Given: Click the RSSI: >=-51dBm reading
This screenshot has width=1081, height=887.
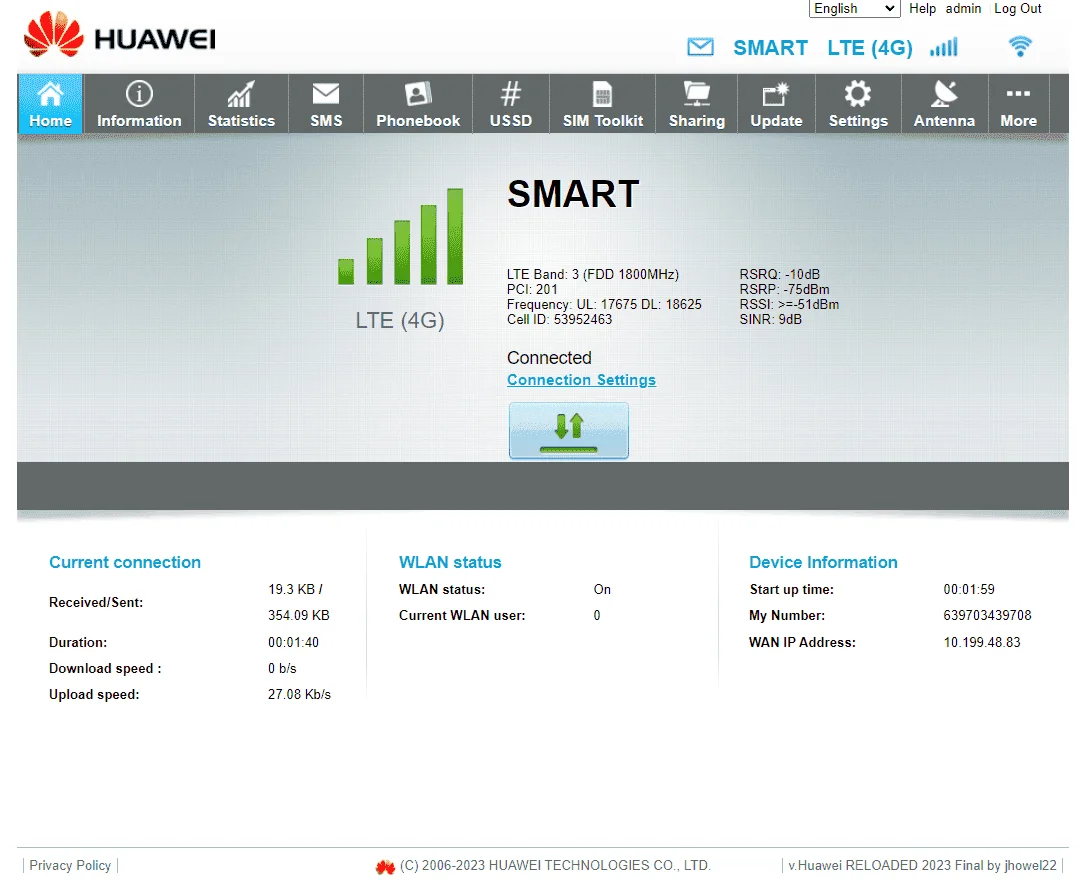Looking at the screenshot, I should click(789, 305).
